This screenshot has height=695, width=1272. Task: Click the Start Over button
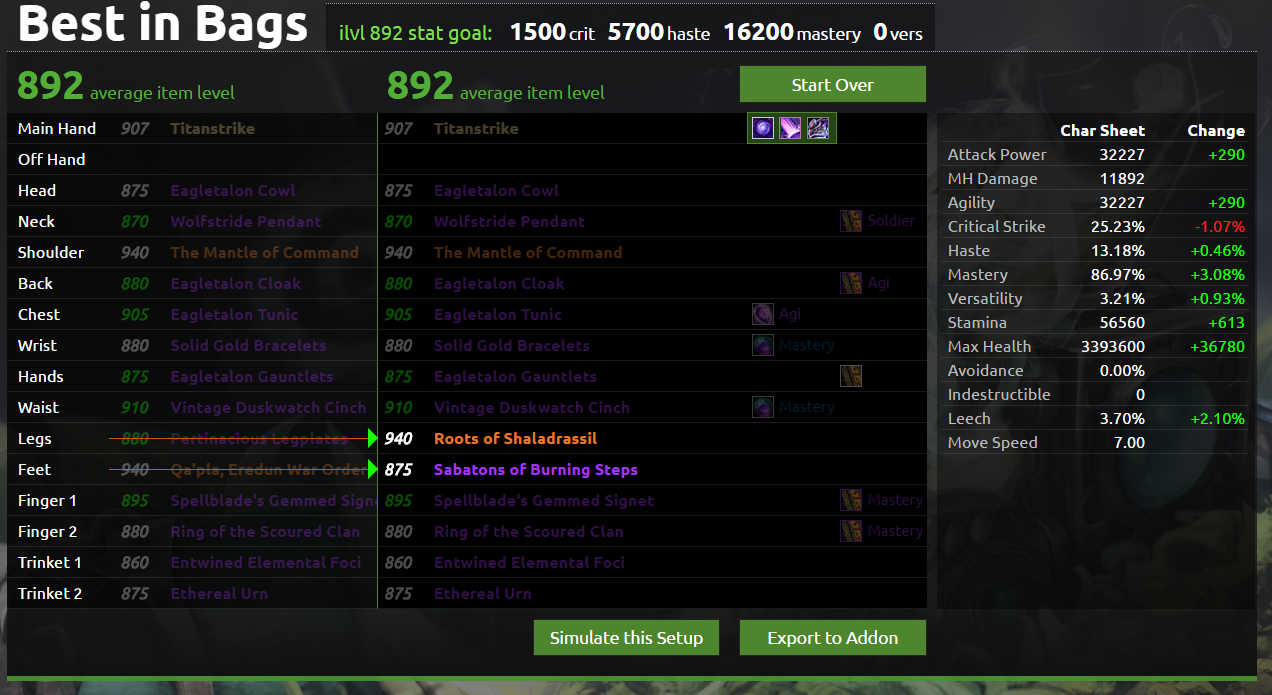click(833, 84)
